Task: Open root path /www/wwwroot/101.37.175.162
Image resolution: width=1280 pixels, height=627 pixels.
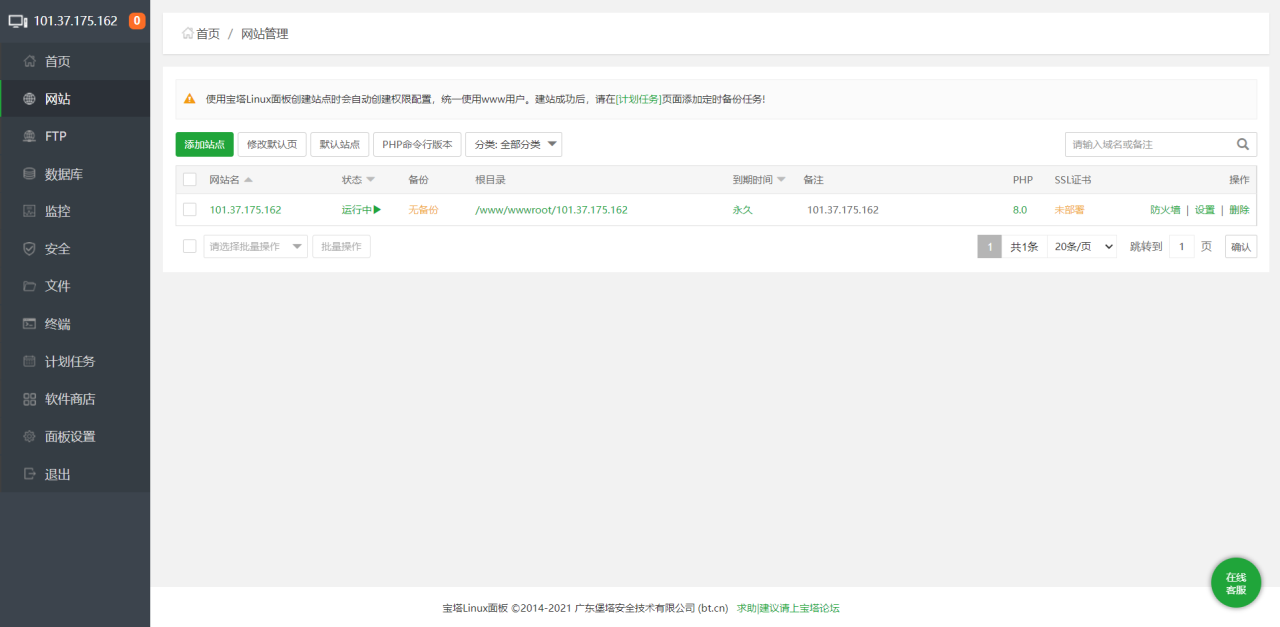Action: tap(551, 210)
